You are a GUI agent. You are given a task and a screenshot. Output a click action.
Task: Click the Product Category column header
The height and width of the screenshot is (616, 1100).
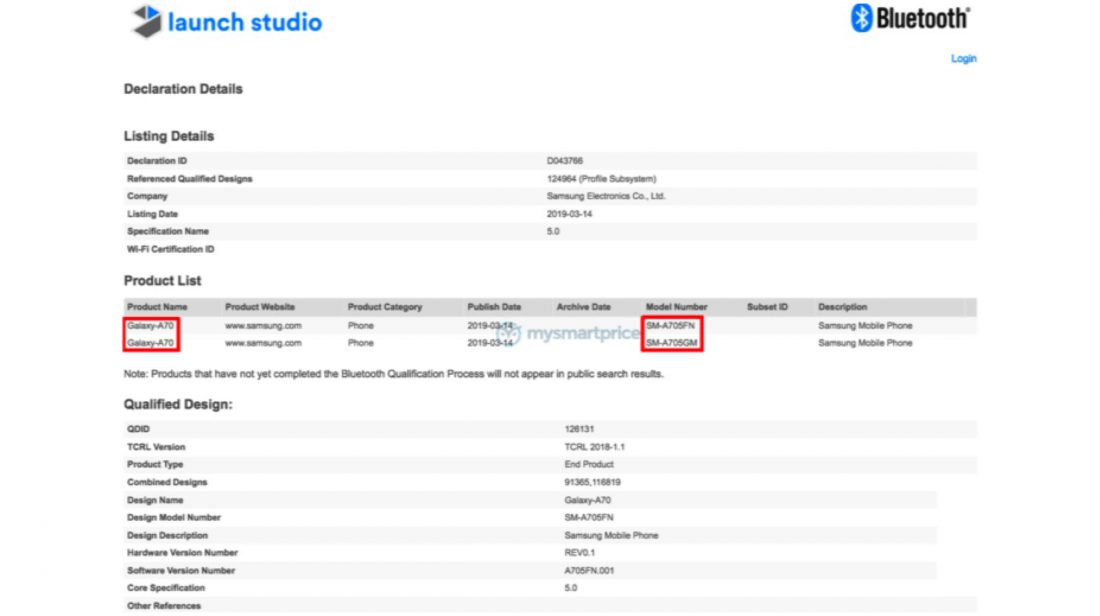click(385, 307)
